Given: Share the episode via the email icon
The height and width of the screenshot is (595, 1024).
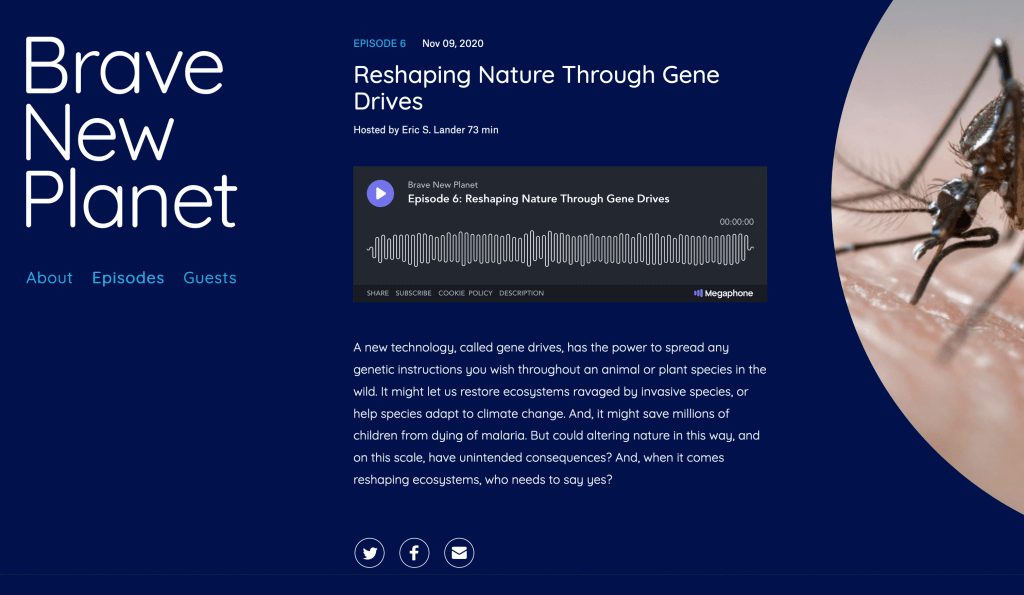Looking at the screenshot, I should (x=459, y=553).
